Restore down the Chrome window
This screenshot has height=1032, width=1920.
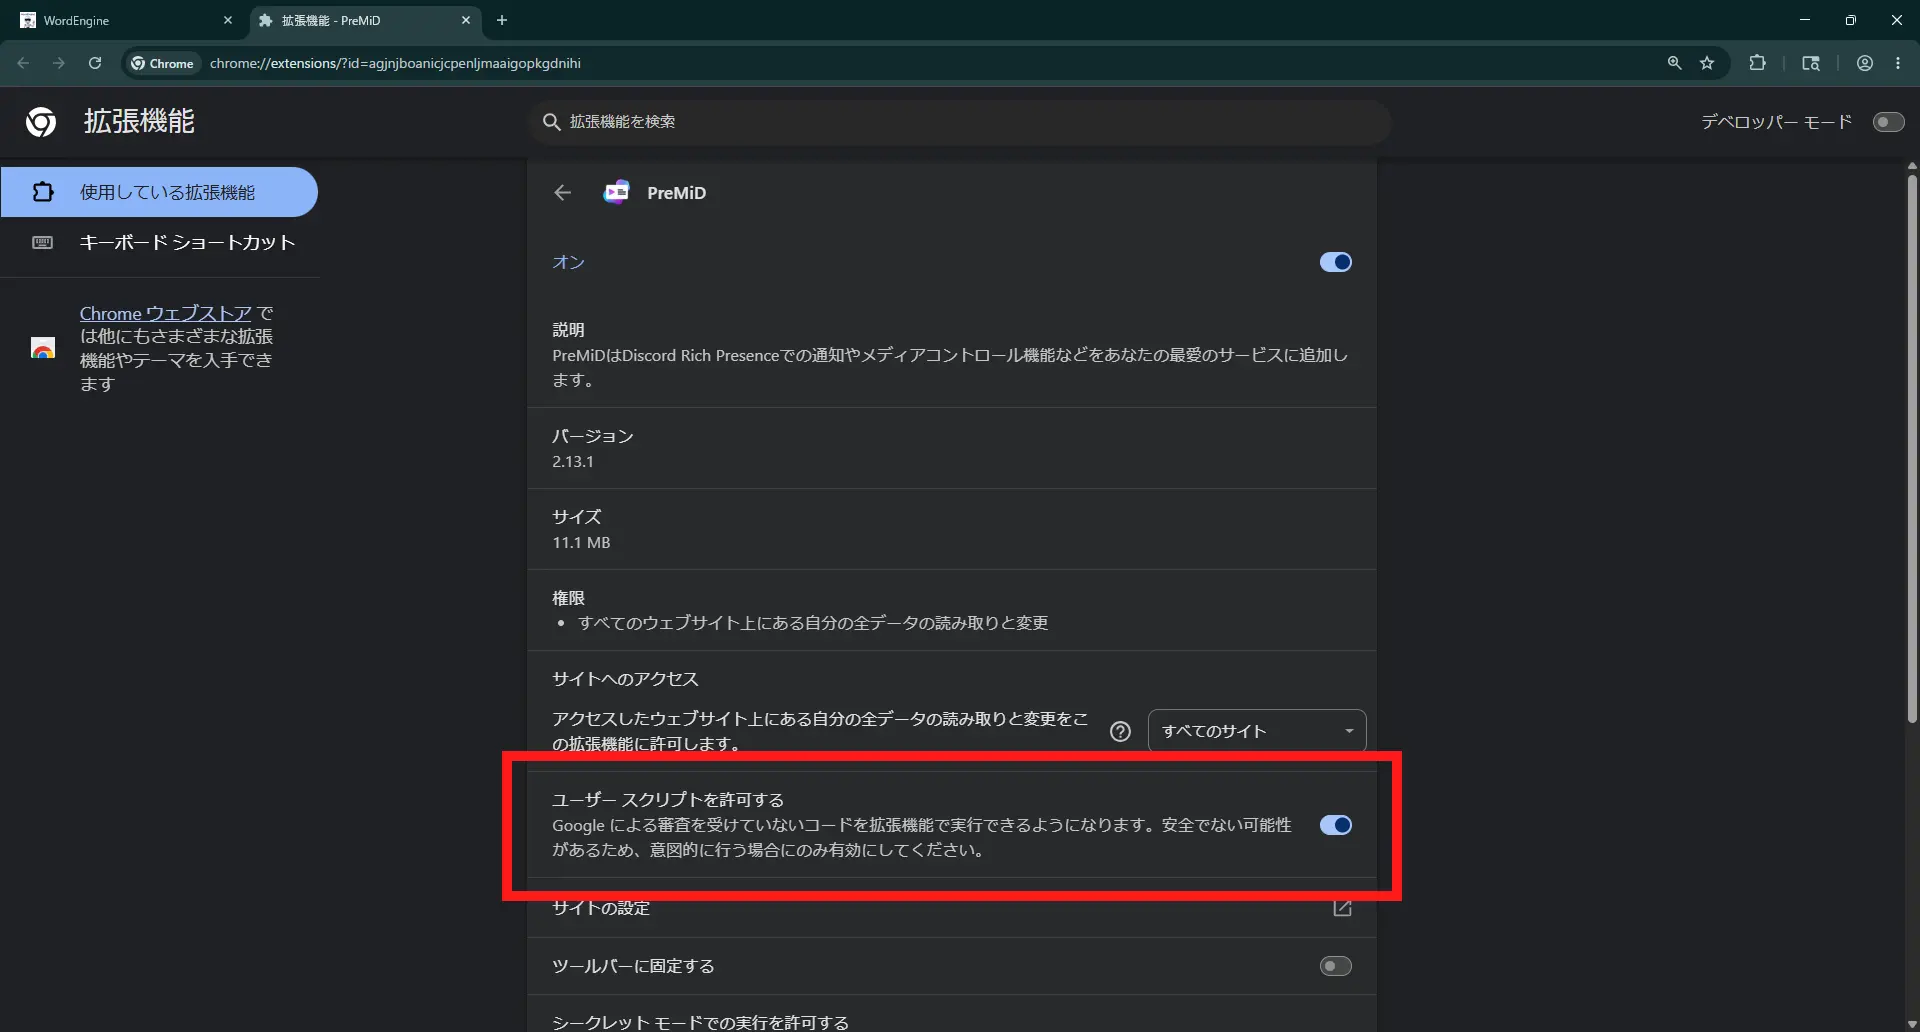tap(1851, 20)
